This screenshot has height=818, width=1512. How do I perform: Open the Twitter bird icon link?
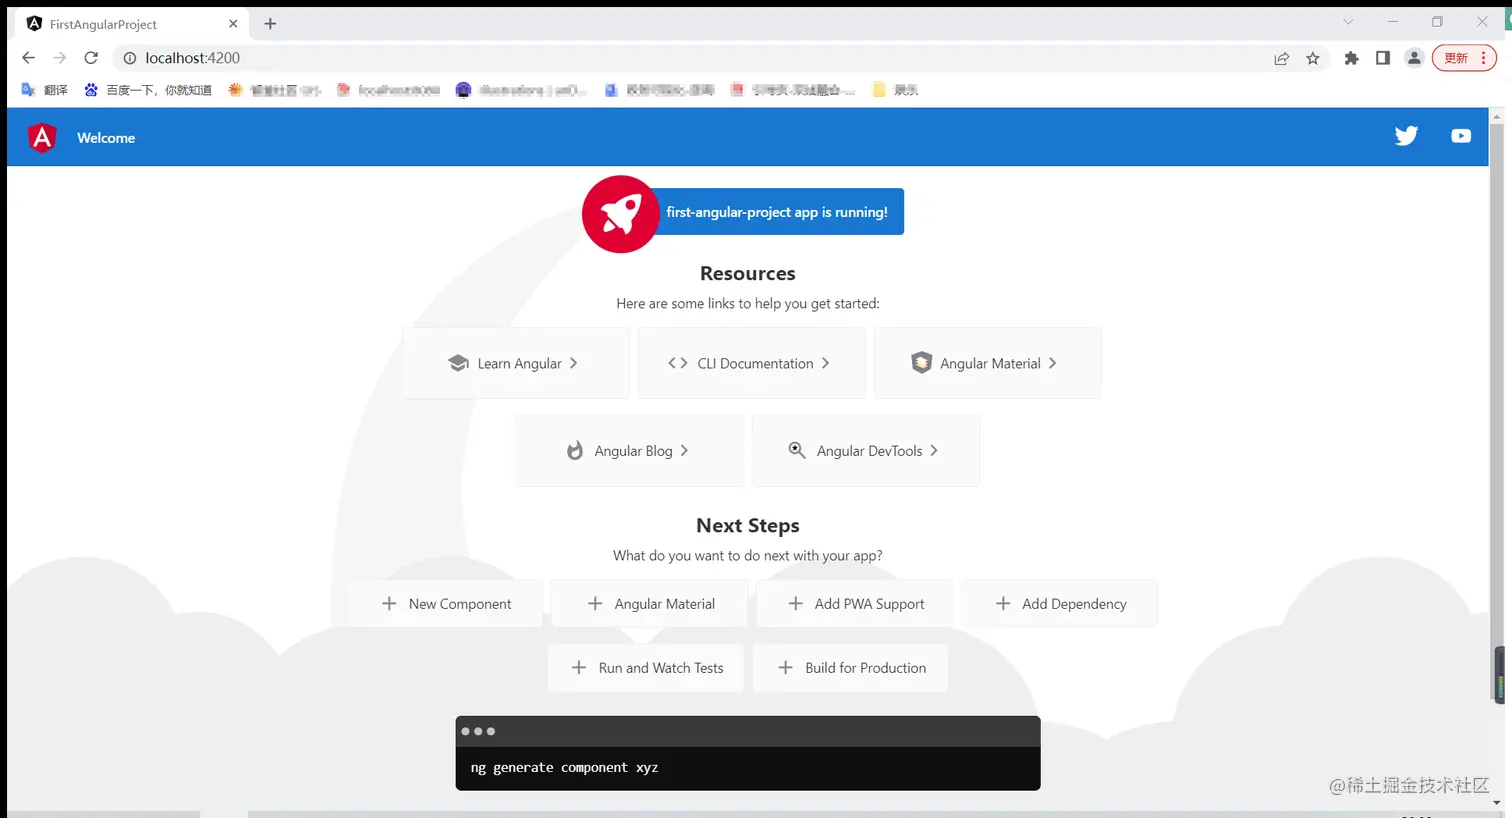1406,136
